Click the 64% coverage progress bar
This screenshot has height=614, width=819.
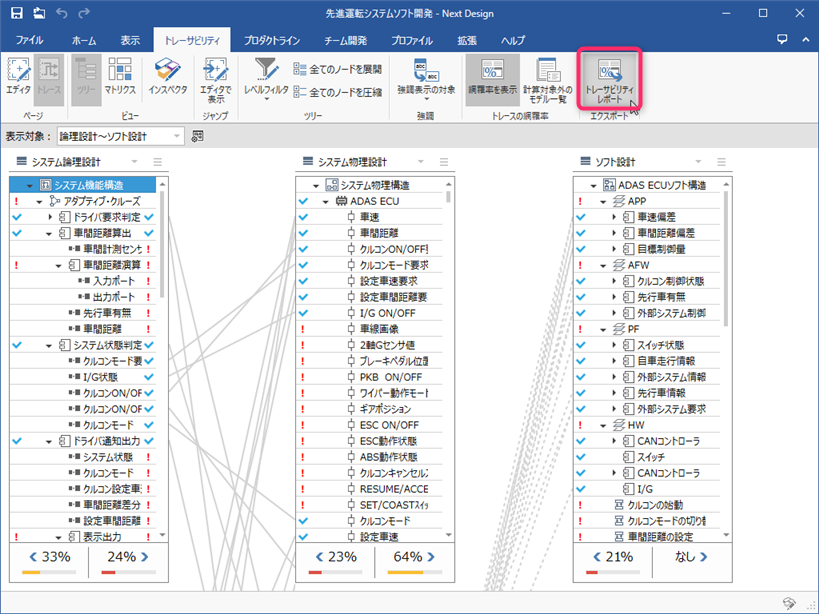click(415, 572)
